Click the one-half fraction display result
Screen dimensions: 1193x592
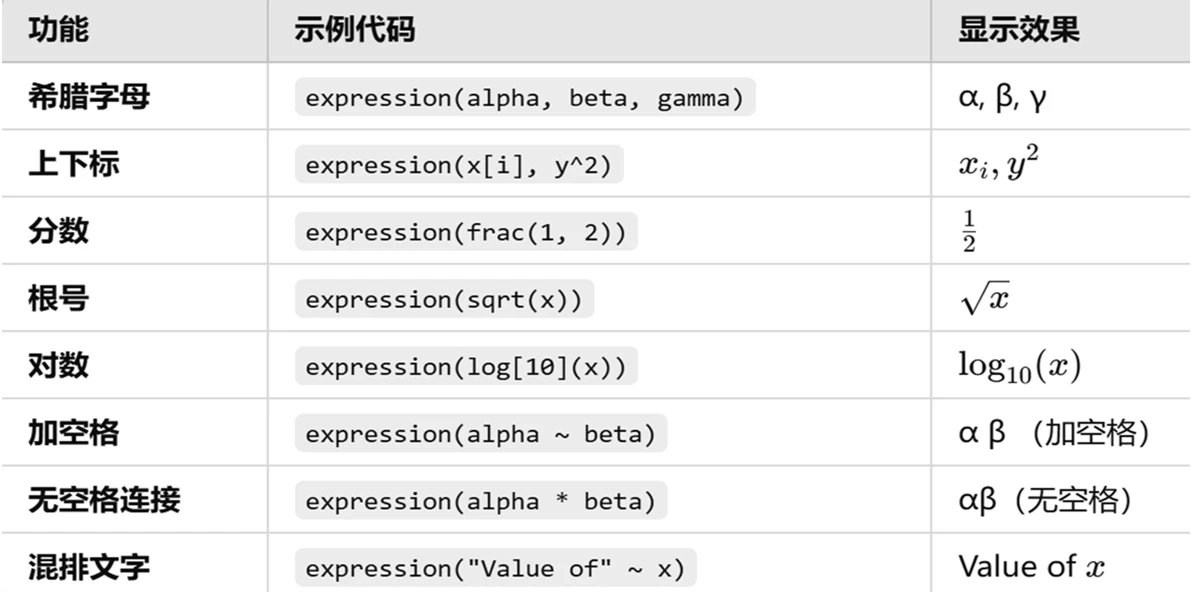969,232
